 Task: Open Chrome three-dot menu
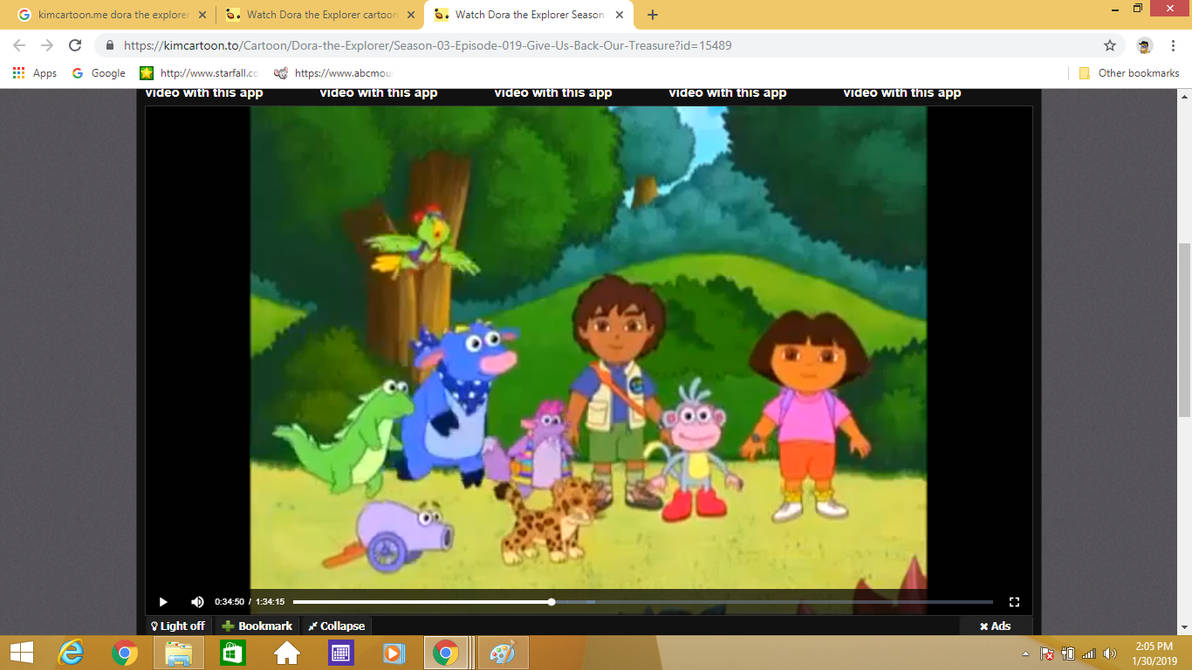pyautogui.click(x=1173, y=46)
